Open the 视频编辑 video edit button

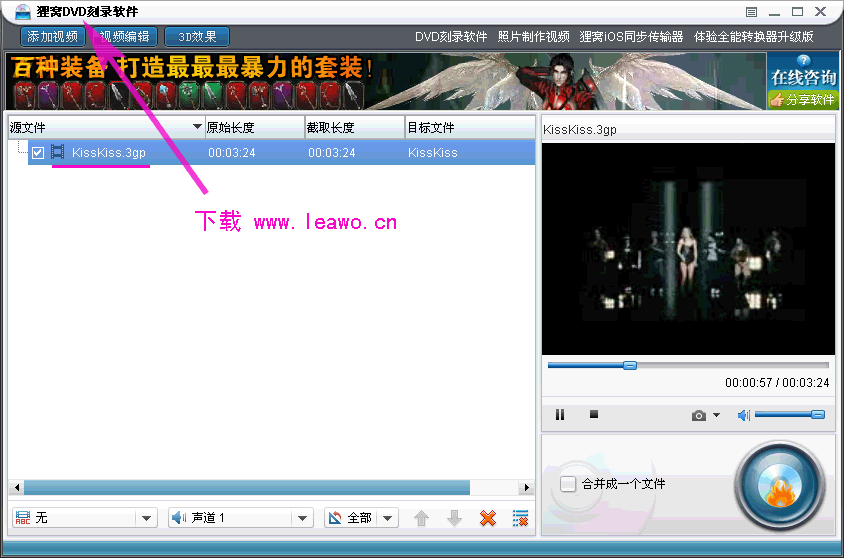125,37
